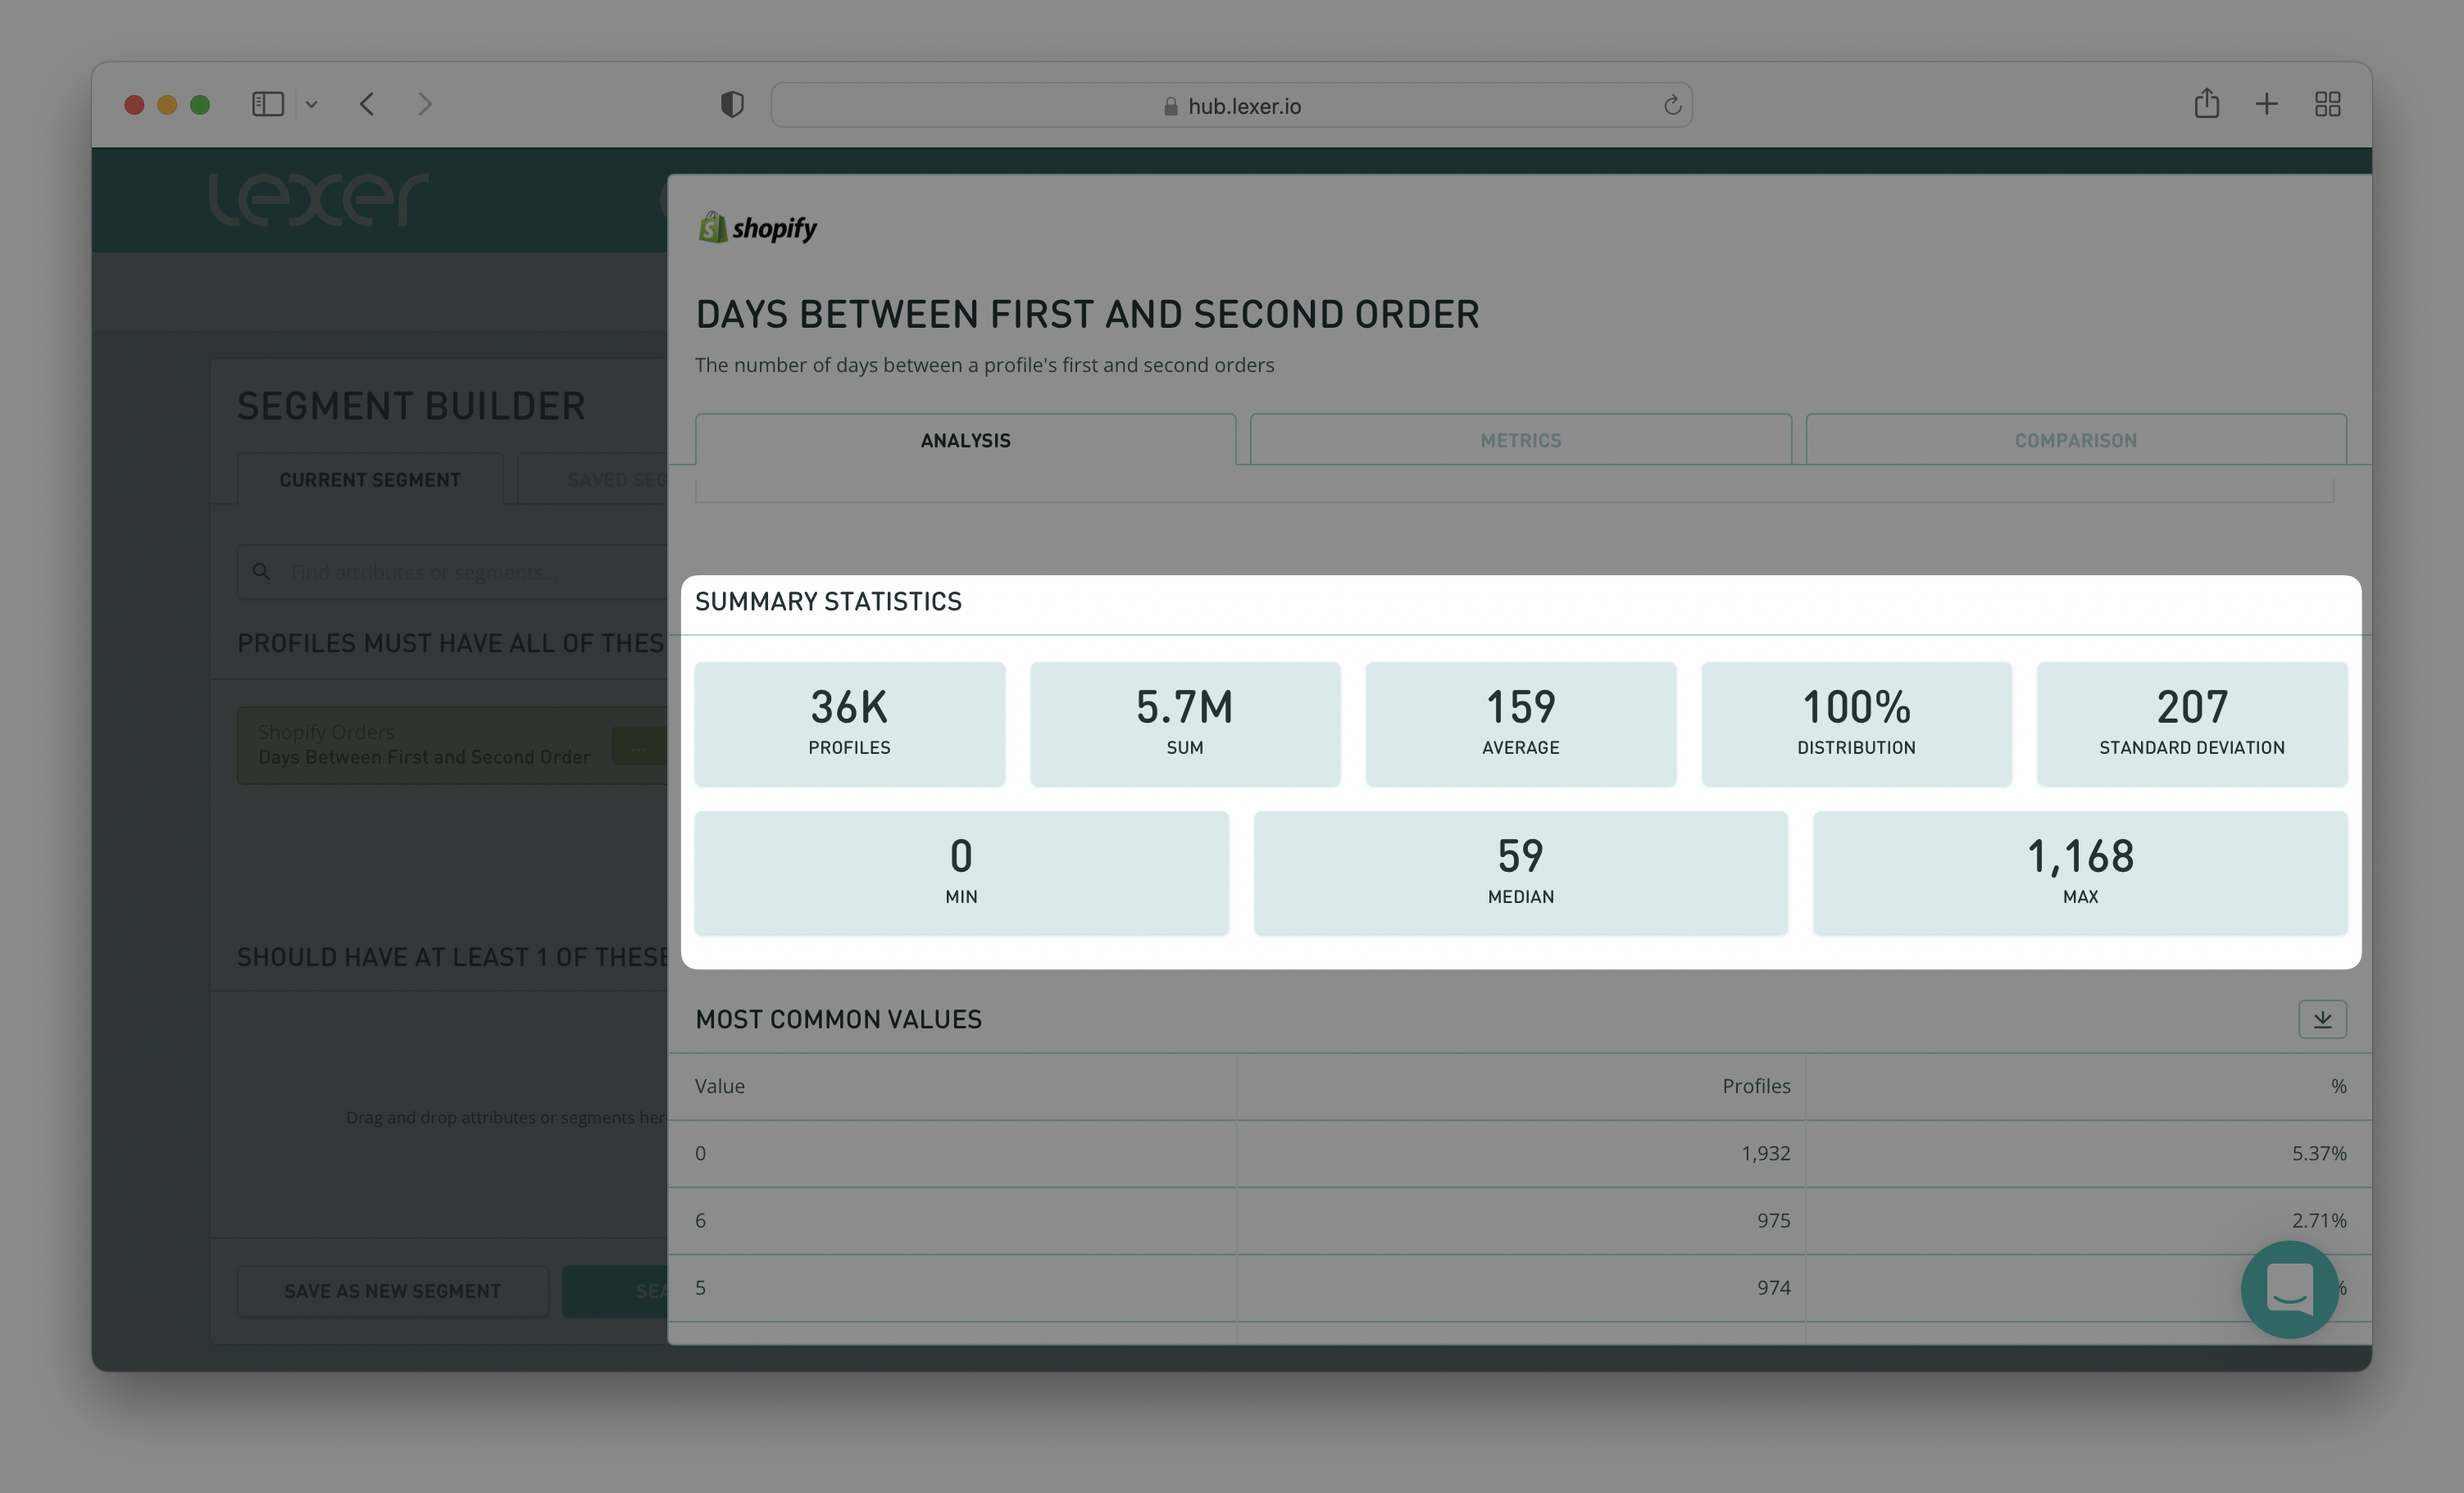Click the Safari share icon

point(2206,104)
